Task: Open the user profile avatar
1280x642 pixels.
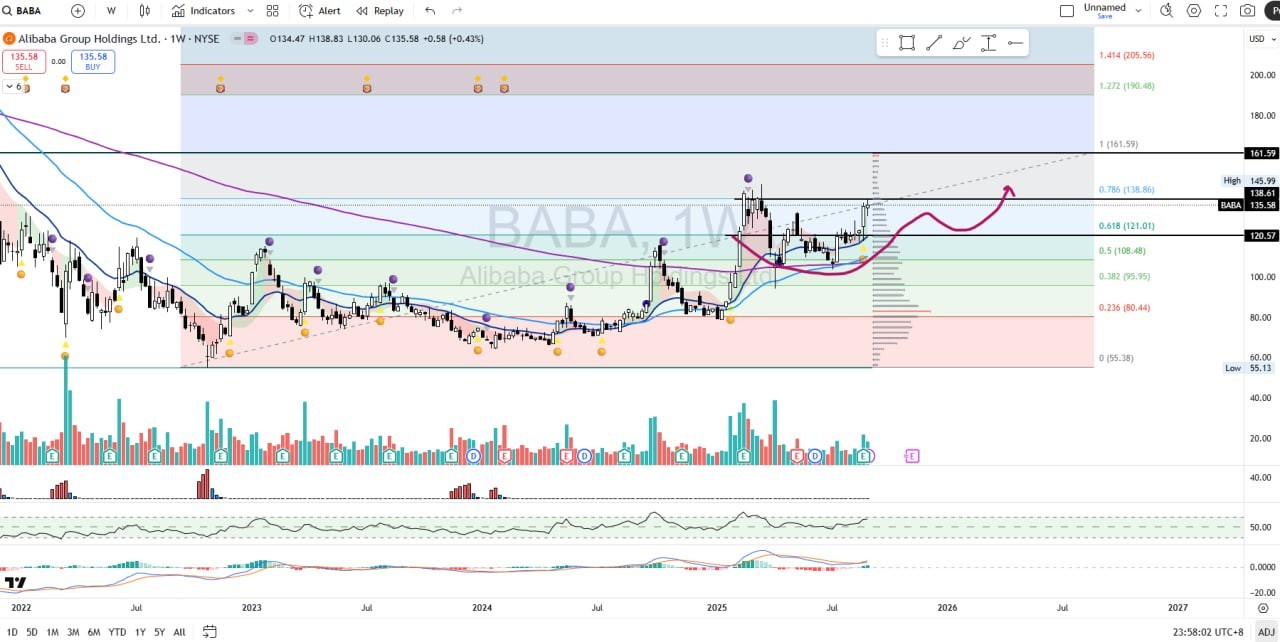Action: coord(1273,11)
